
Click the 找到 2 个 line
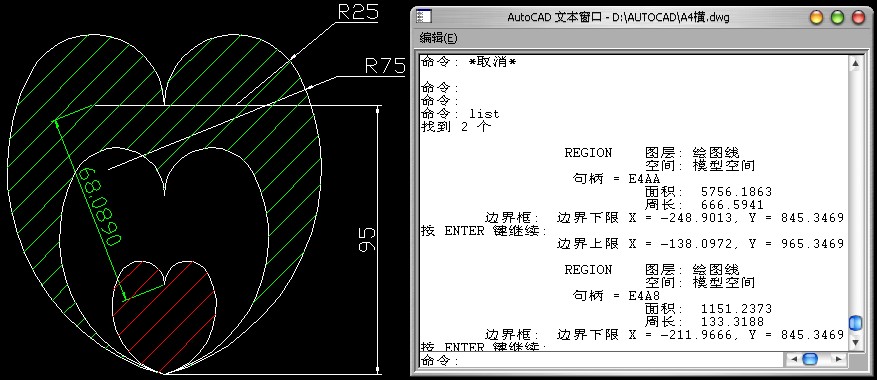coord(456,127)
